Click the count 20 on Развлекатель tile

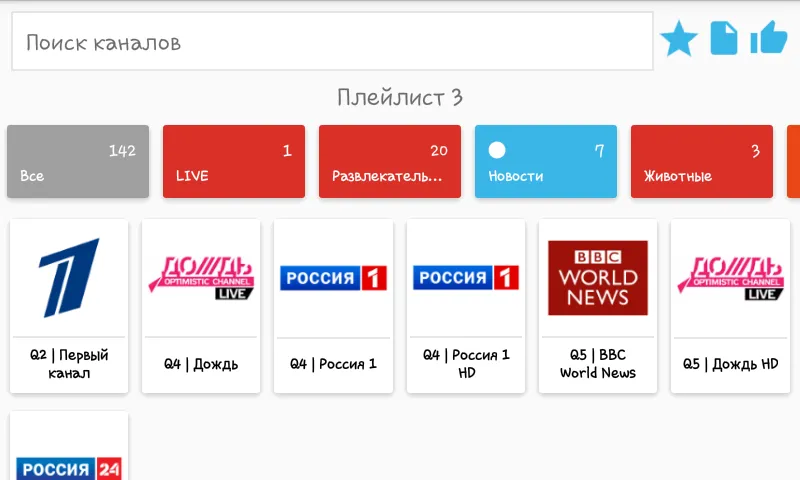tap(439, 150)
